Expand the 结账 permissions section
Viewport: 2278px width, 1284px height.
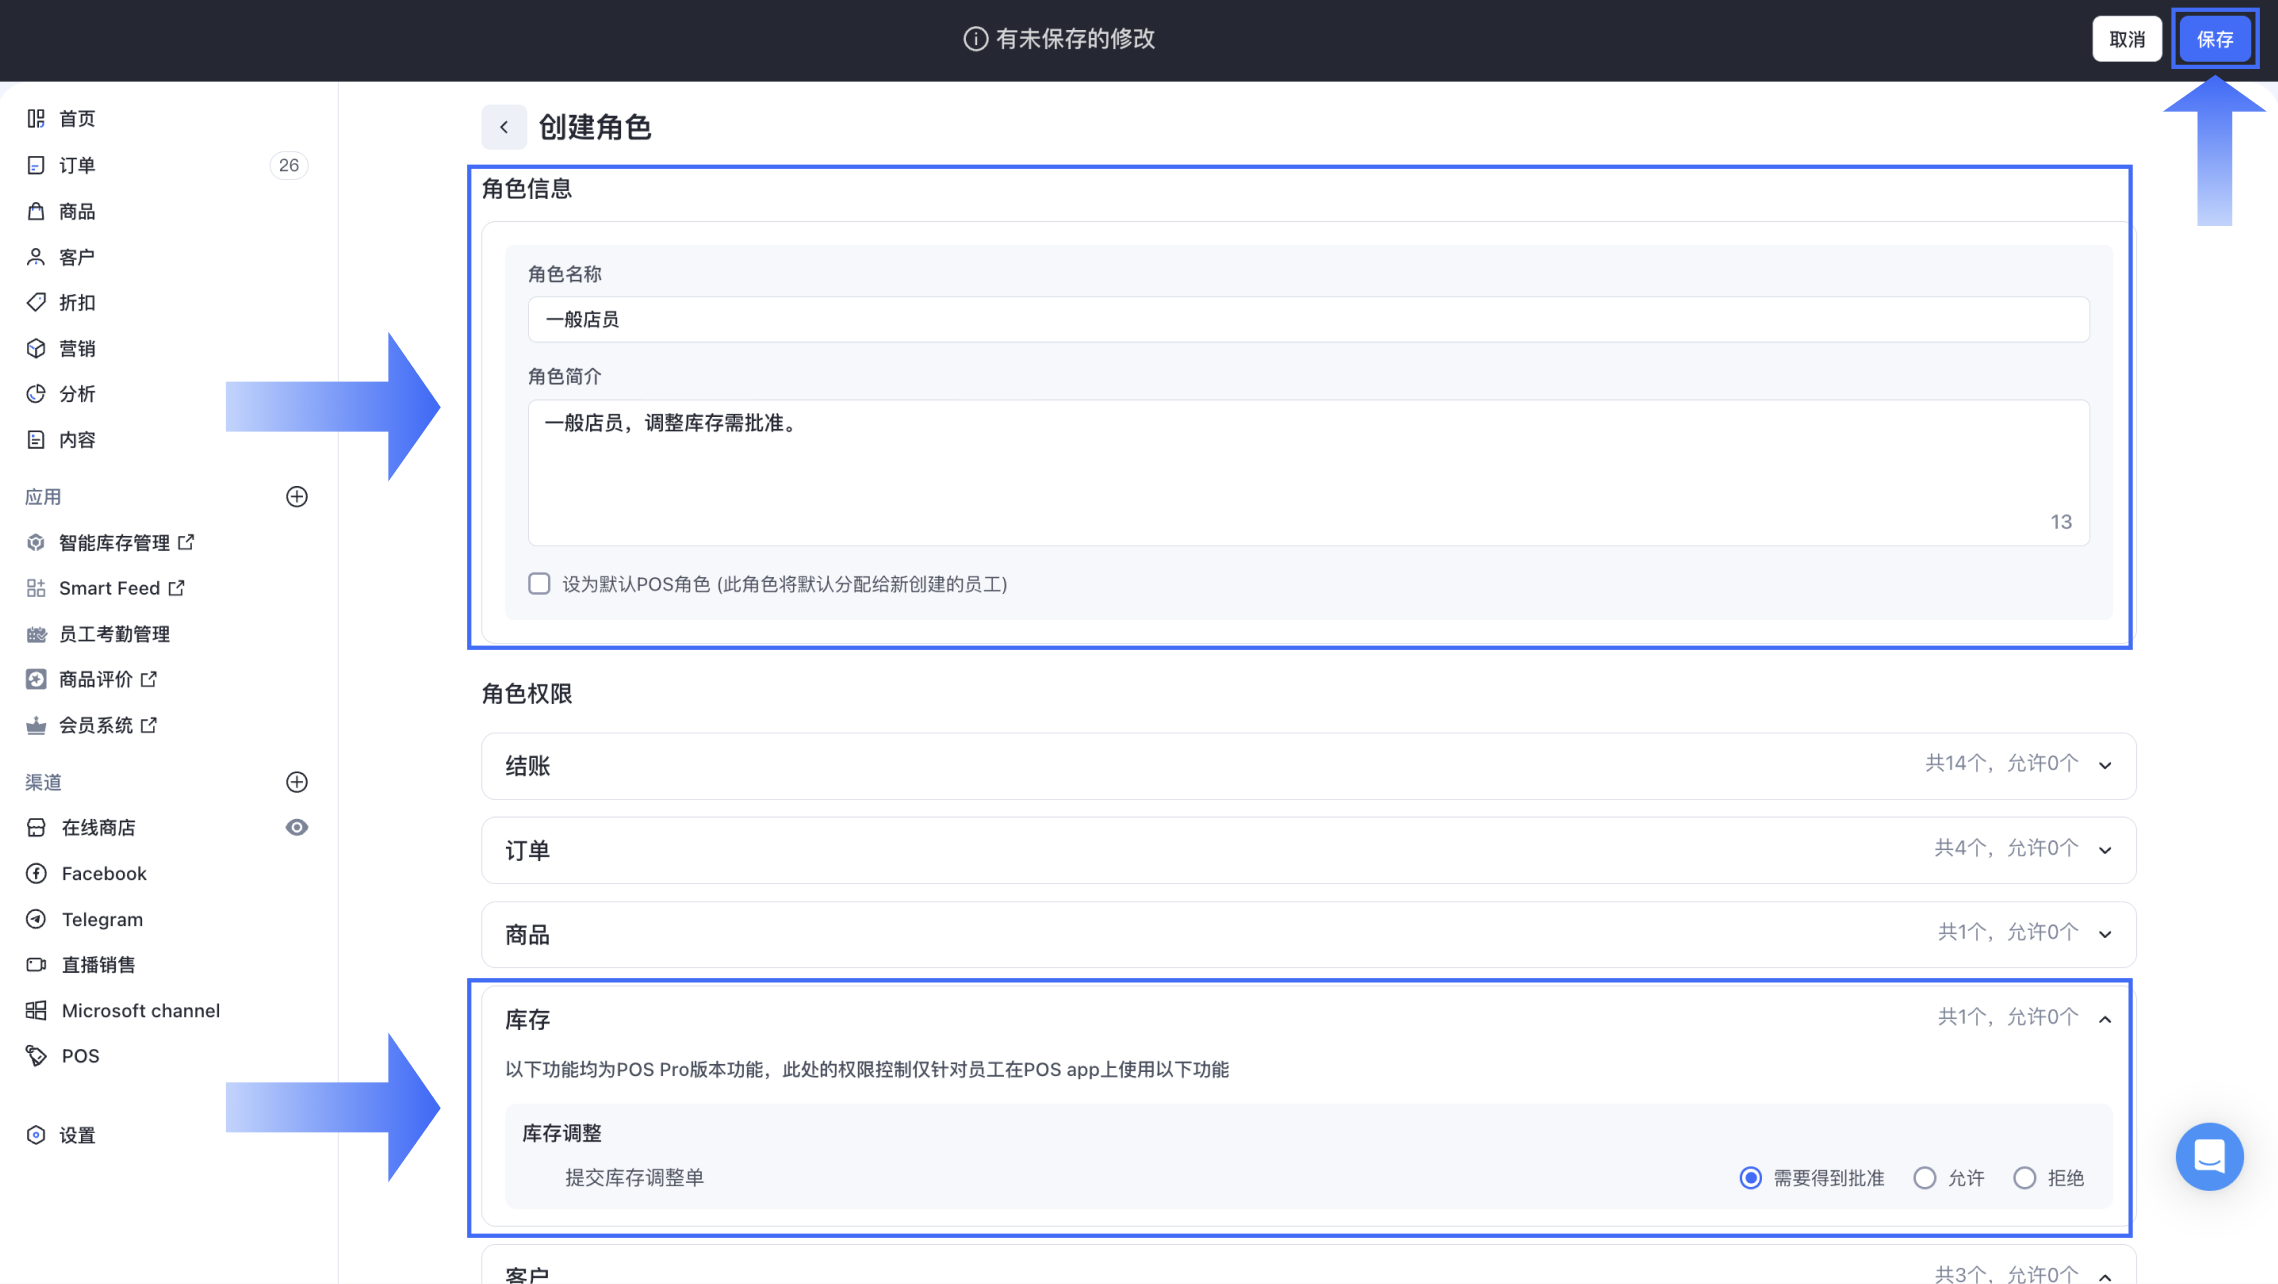(2105, 765)
